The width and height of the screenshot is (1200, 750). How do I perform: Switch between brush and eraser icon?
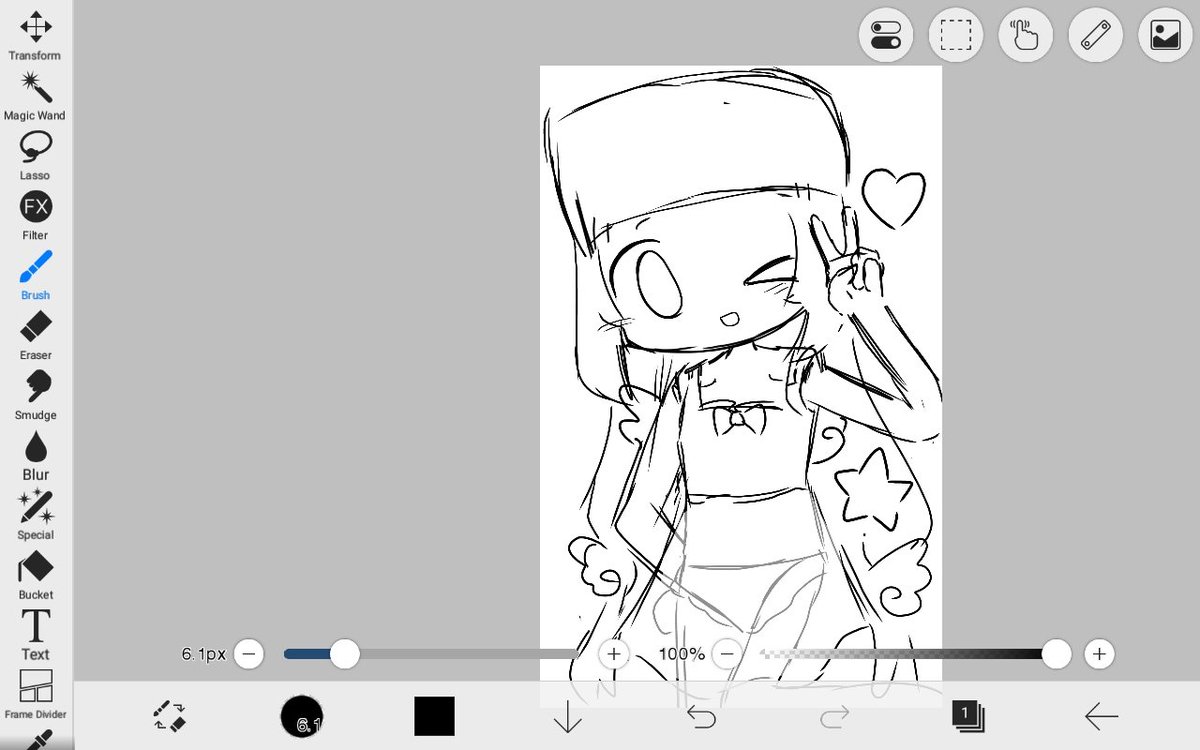169,716
